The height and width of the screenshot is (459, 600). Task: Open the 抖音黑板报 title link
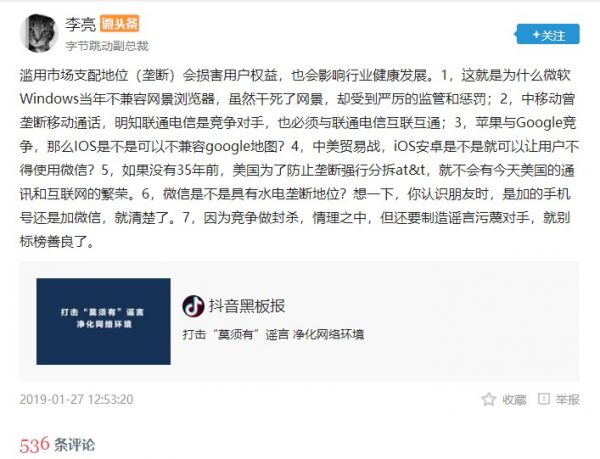point(247,306)
